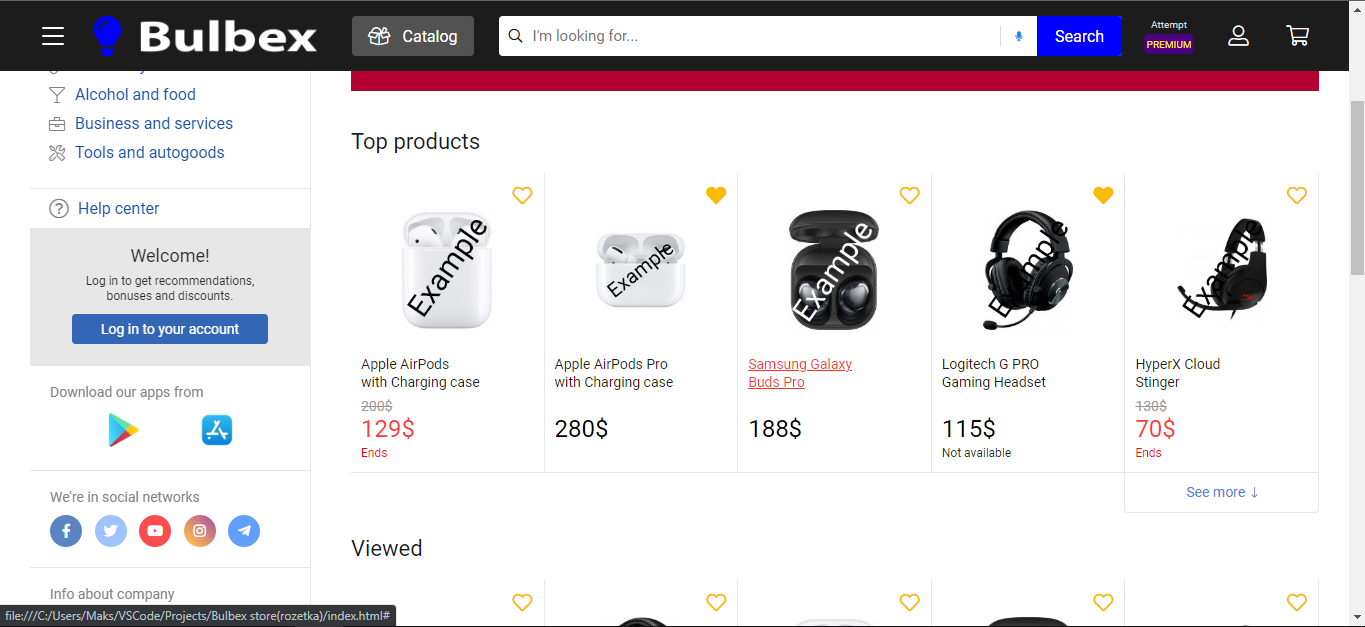Image resolution: width=1365 pixels, height=627 pixels.
Task: Open the Telegram social link
Action: (x=244, y=531)
